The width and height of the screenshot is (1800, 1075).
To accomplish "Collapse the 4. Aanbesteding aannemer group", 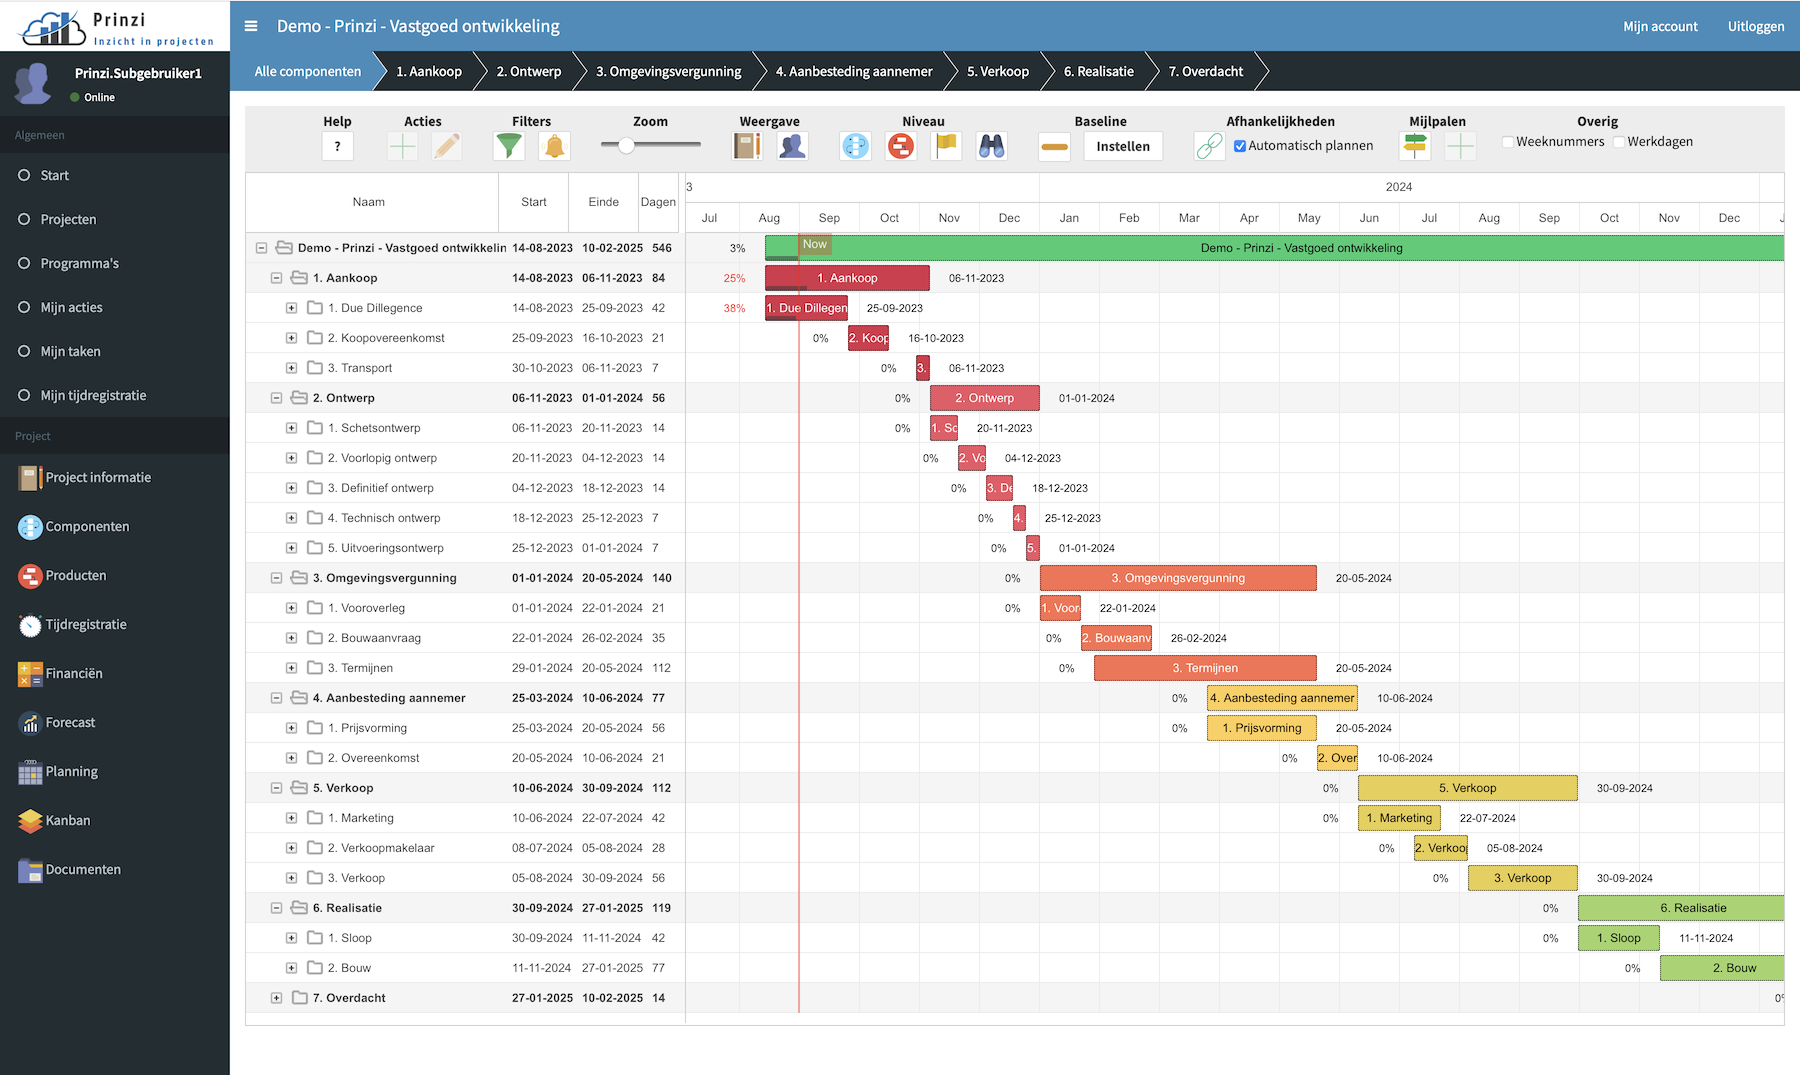I will point(276,698).
